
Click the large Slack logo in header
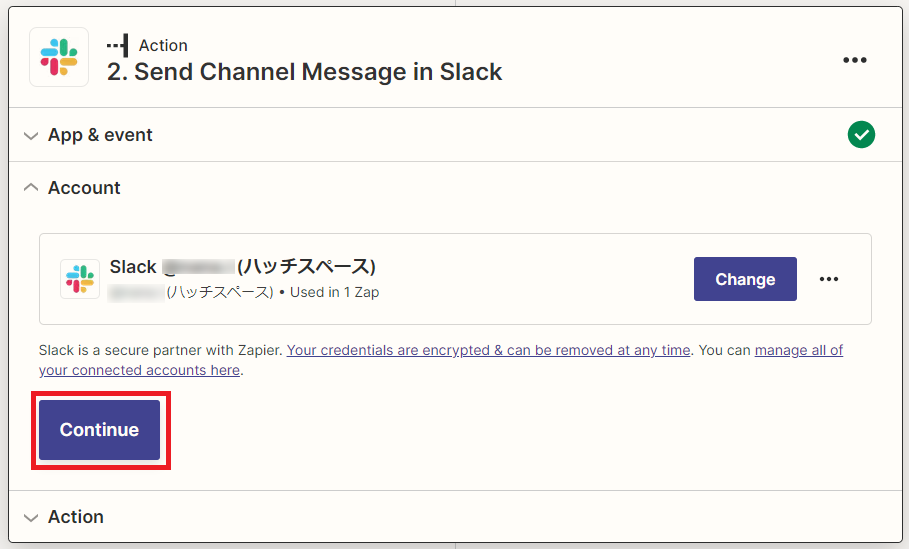tap(59, 57)
